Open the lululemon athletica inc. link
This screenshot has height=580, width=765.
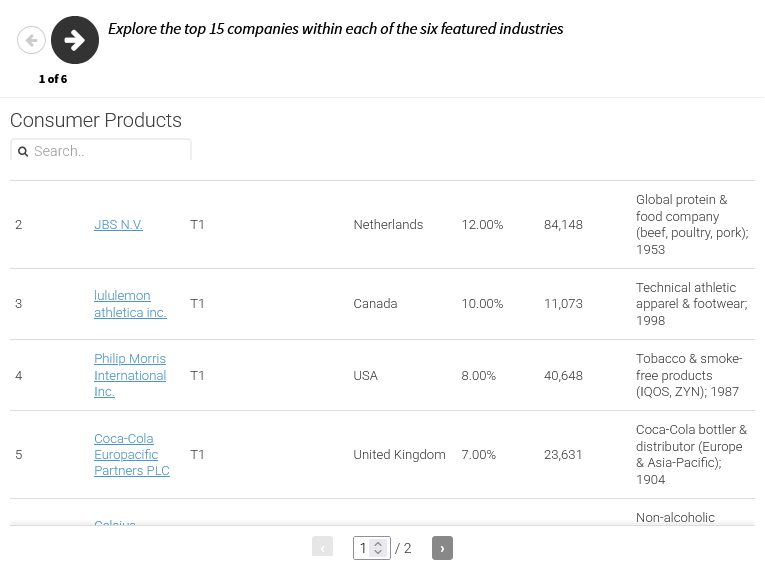[x=130, y=304]
